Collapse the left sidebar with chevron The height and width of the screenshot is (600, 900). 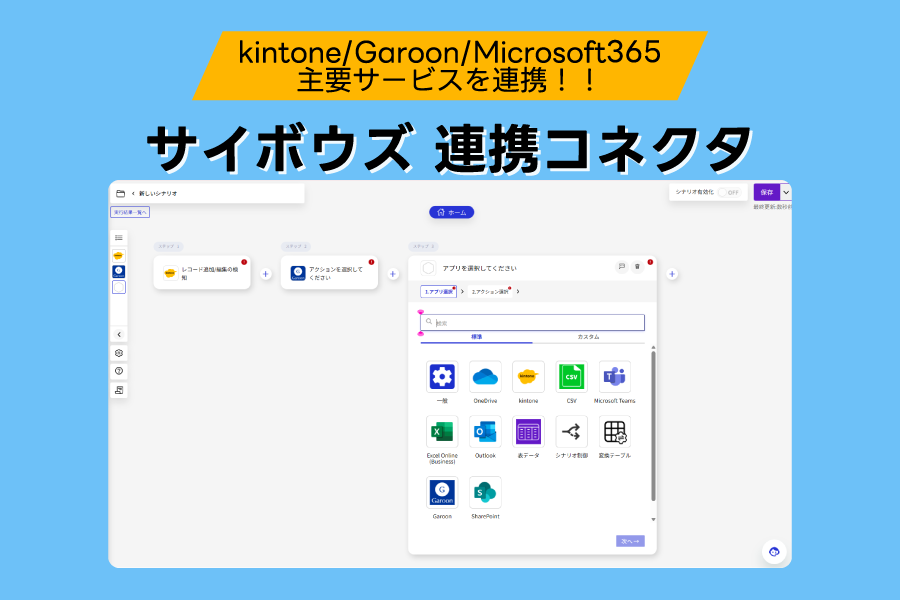point(119,335)
